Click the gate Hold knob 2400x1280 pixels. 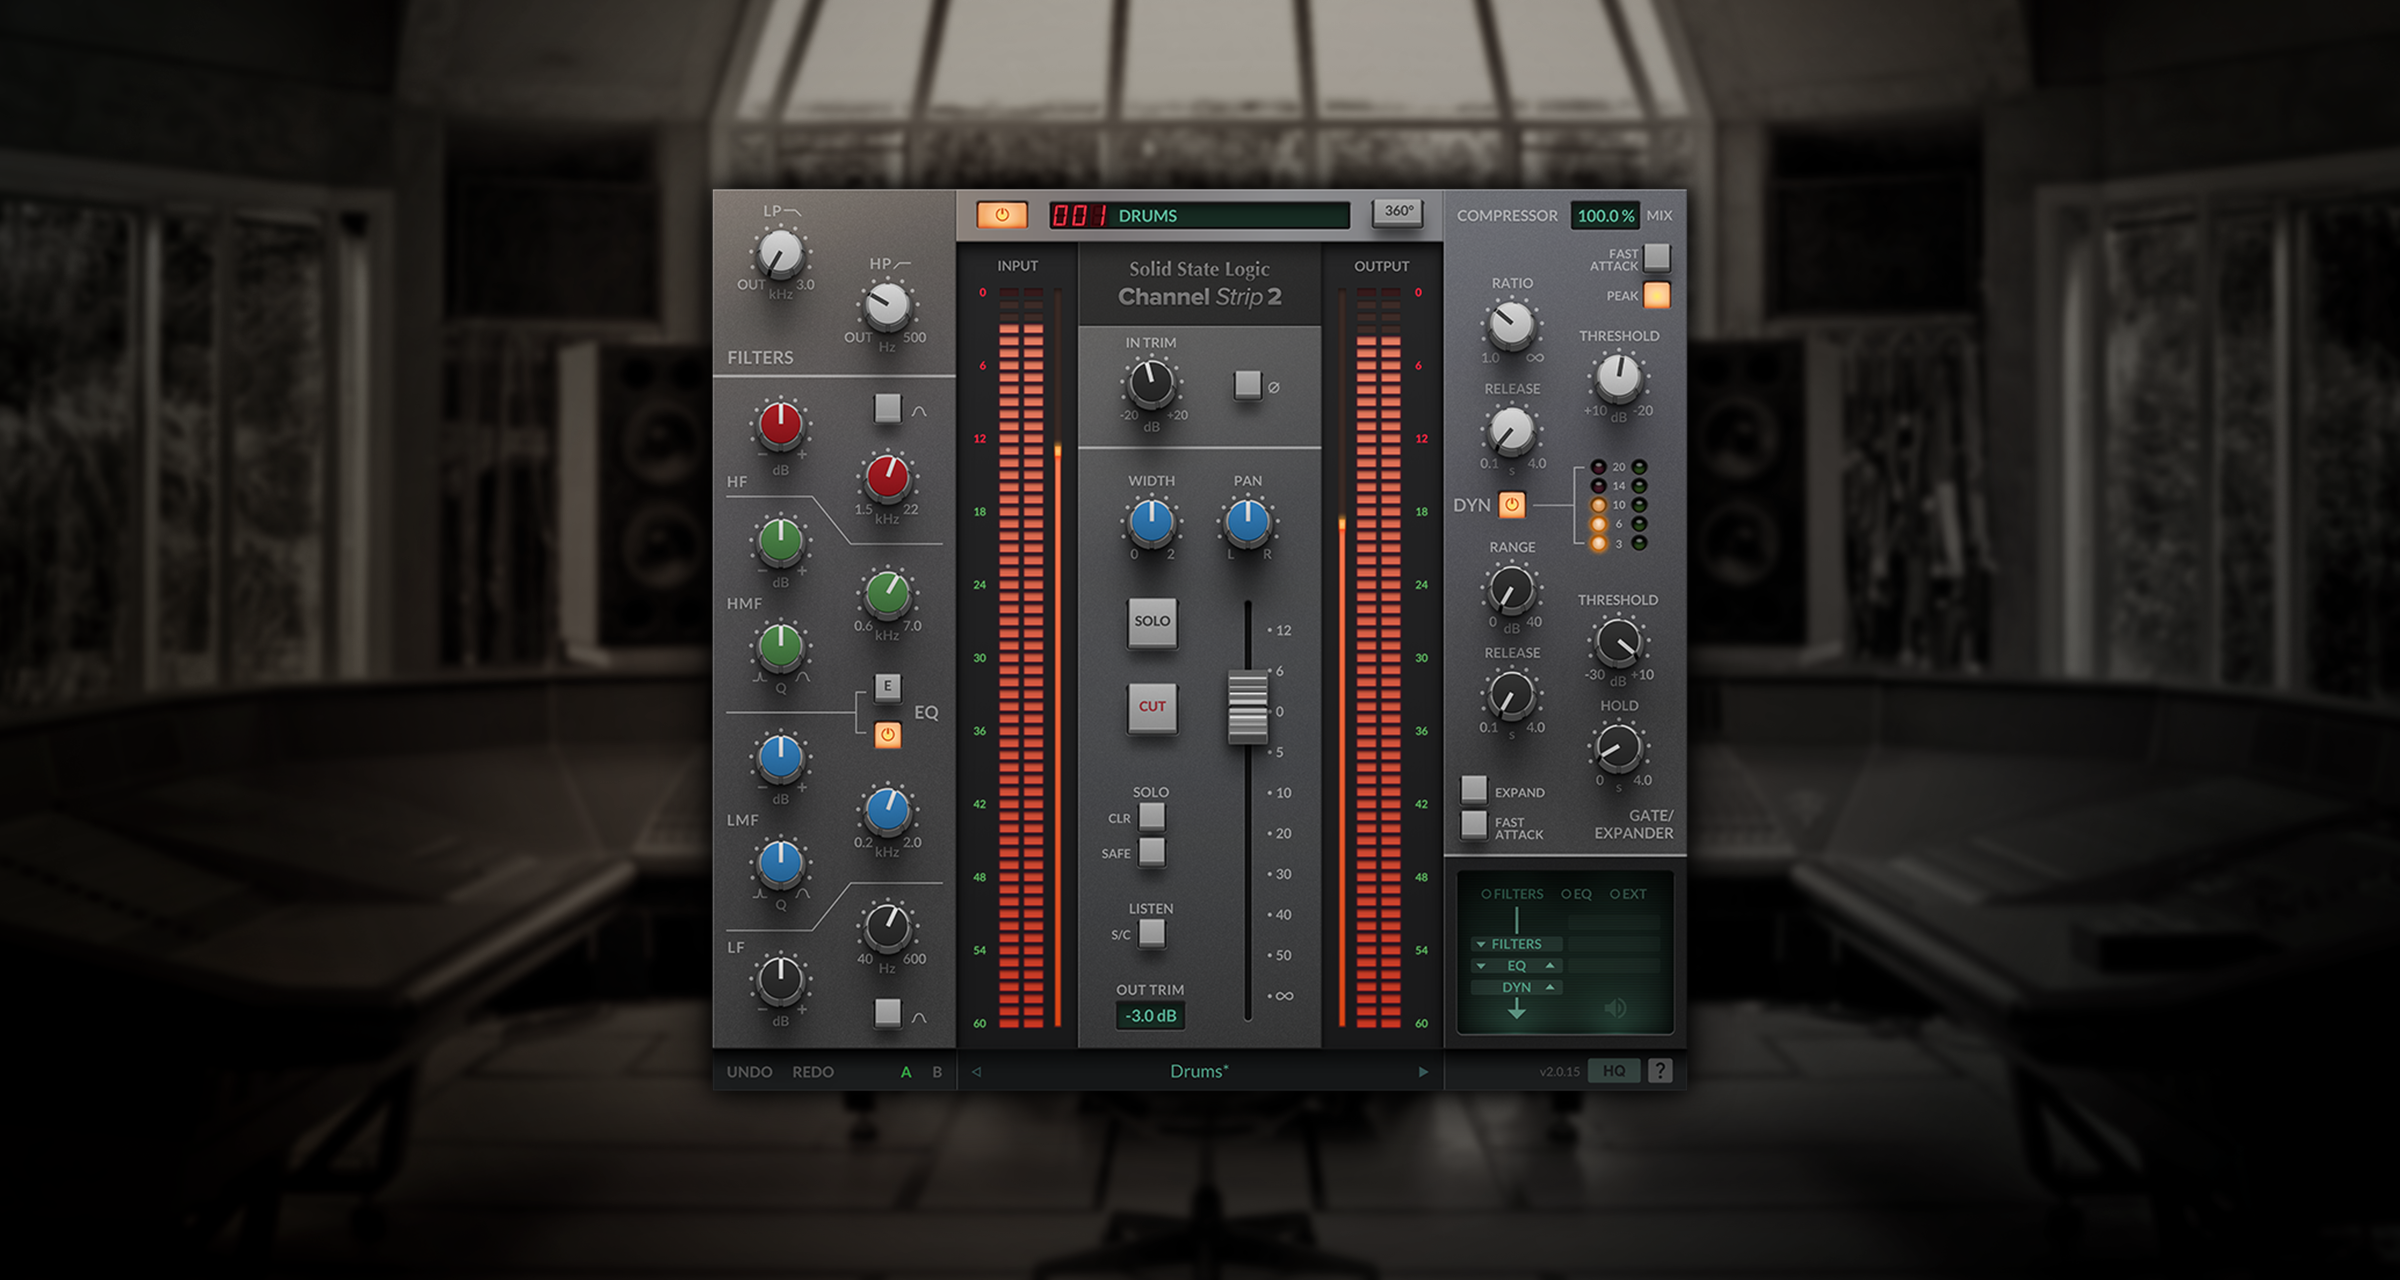[1618, 747]
